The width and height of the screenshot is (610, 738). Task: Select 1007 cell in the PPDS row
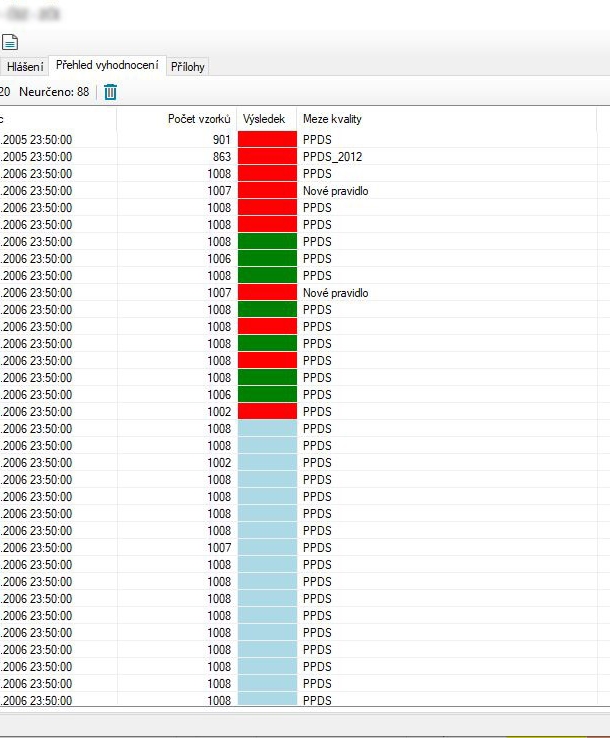click(177, 547)
